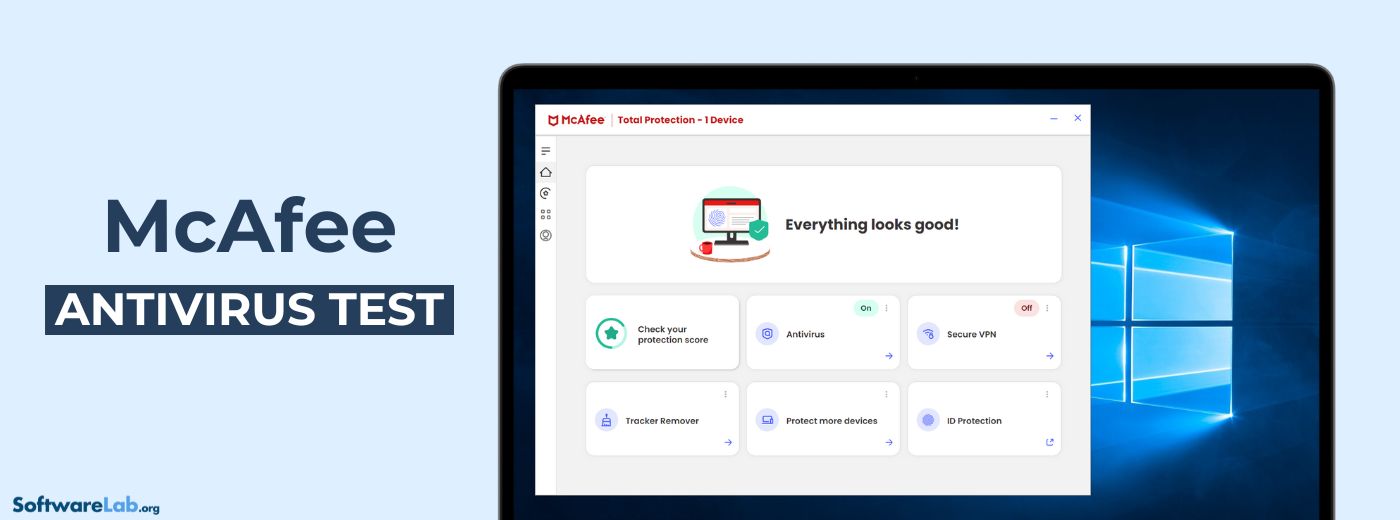Click the protection score star icon

[x=610, y=333]
